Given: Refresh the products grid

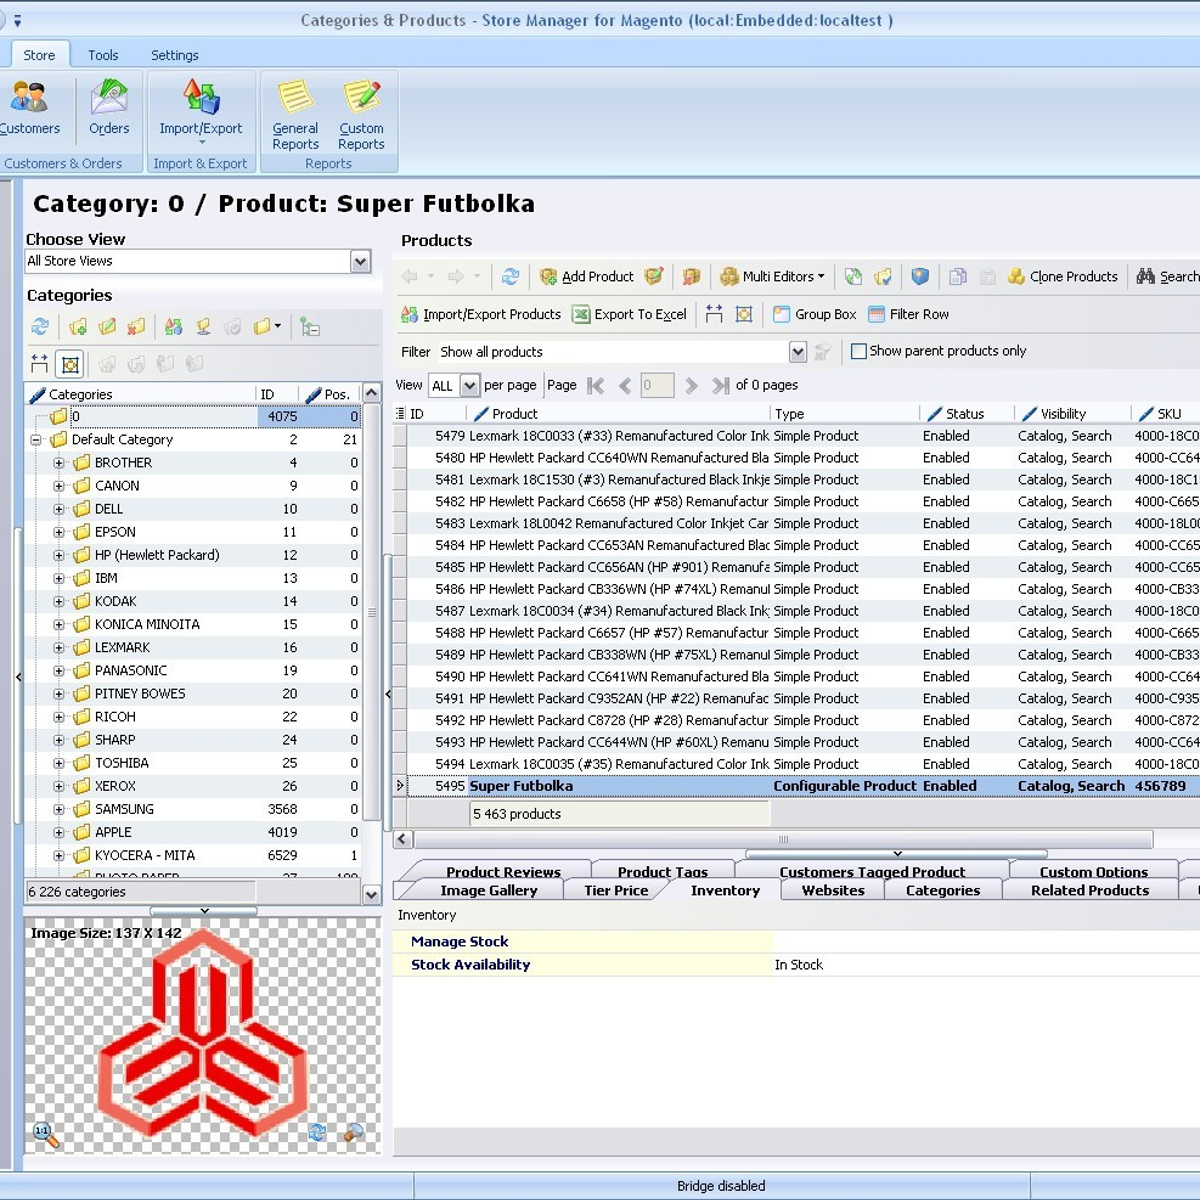Looking at the screenshot, I should click(511, 277).
